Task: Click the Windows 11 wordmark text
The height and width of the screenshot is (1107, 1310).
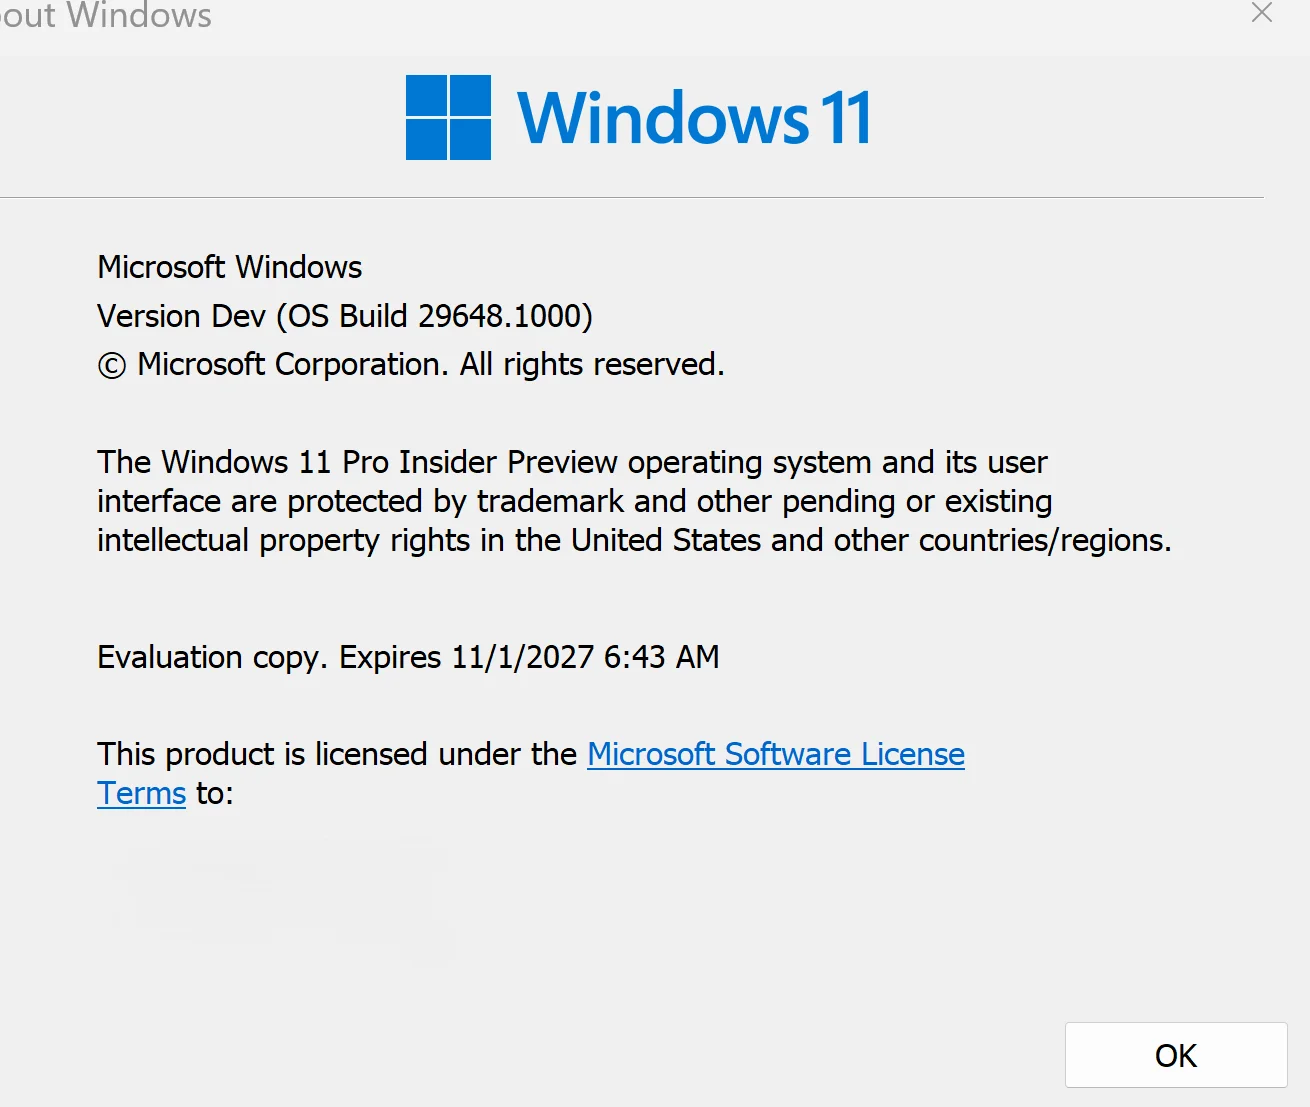Action: coord(694,118)
